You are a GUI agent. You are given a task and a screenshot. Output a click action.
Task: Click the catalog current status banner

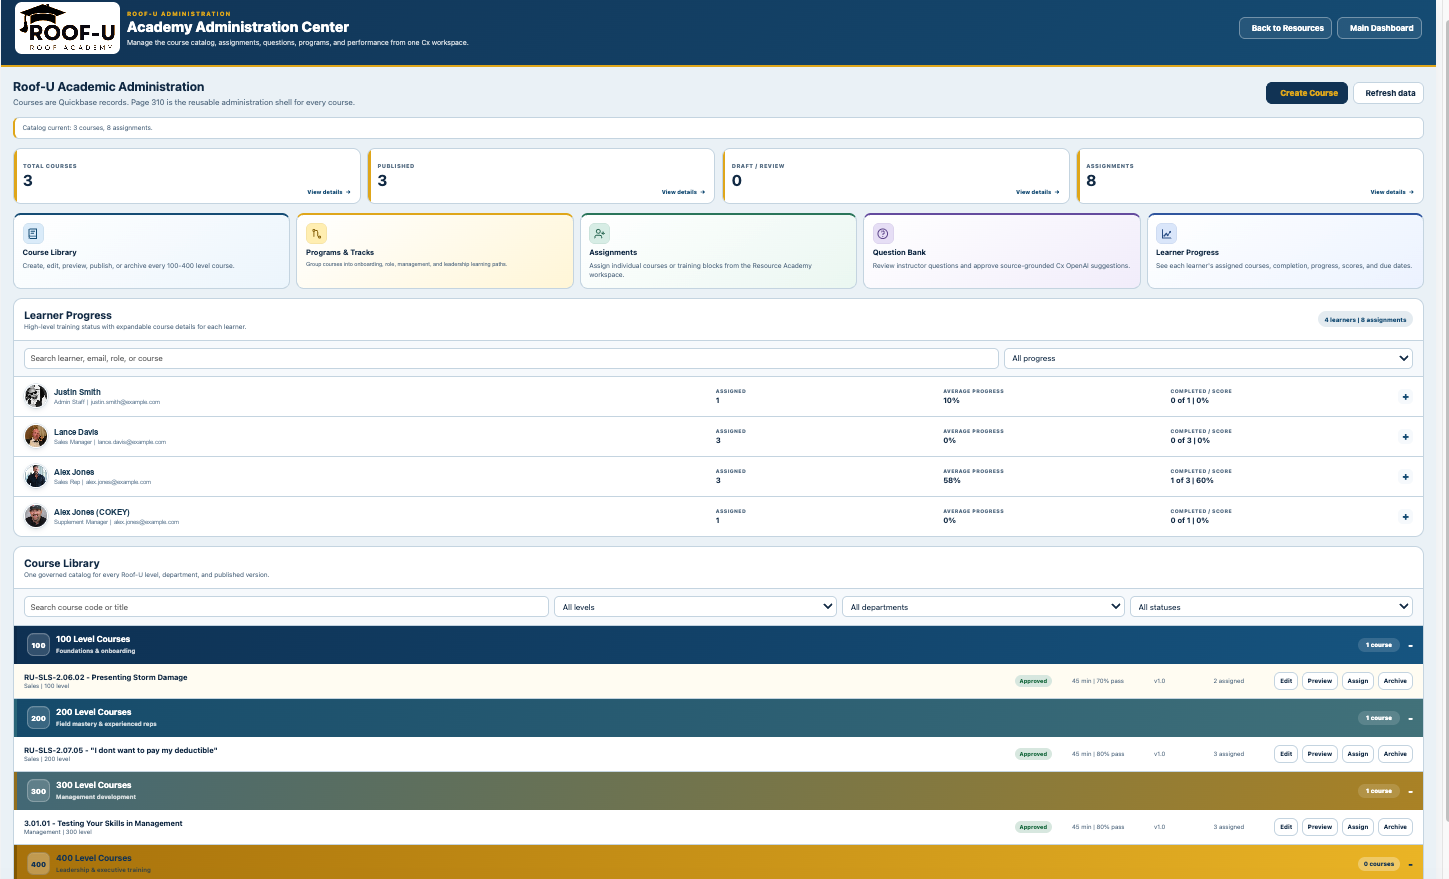(x=718, y=128)
